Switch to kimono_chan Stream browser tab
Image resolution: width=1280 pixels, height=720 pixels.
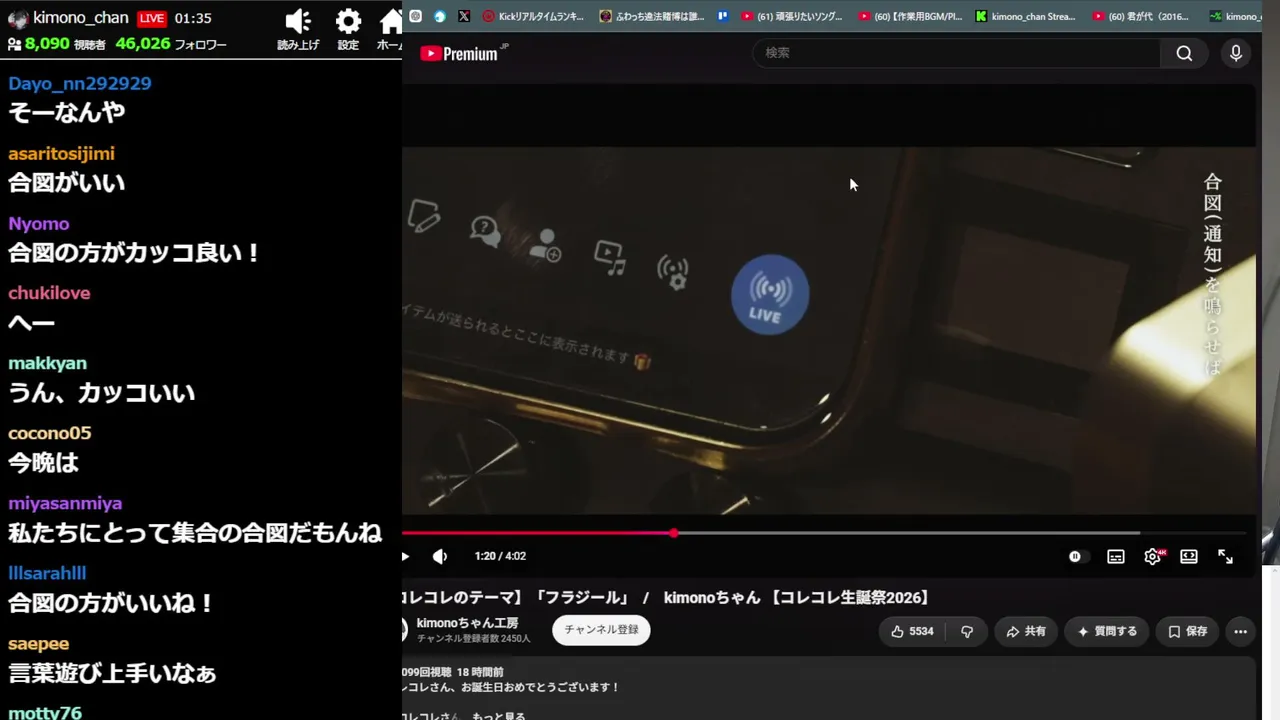click(x=1027, y=16)
